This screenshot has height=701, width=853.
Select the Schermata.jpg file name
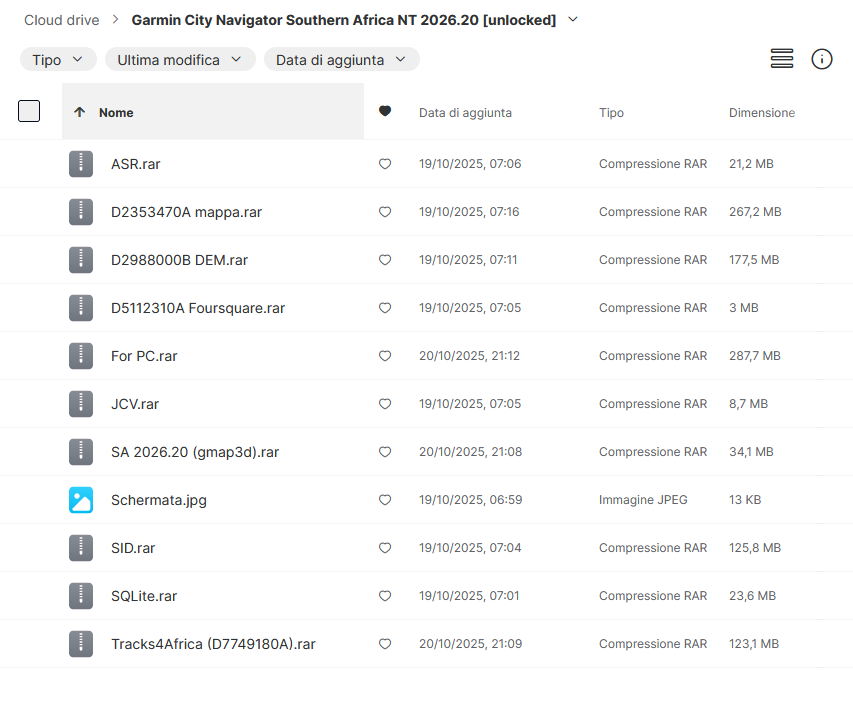159,500
